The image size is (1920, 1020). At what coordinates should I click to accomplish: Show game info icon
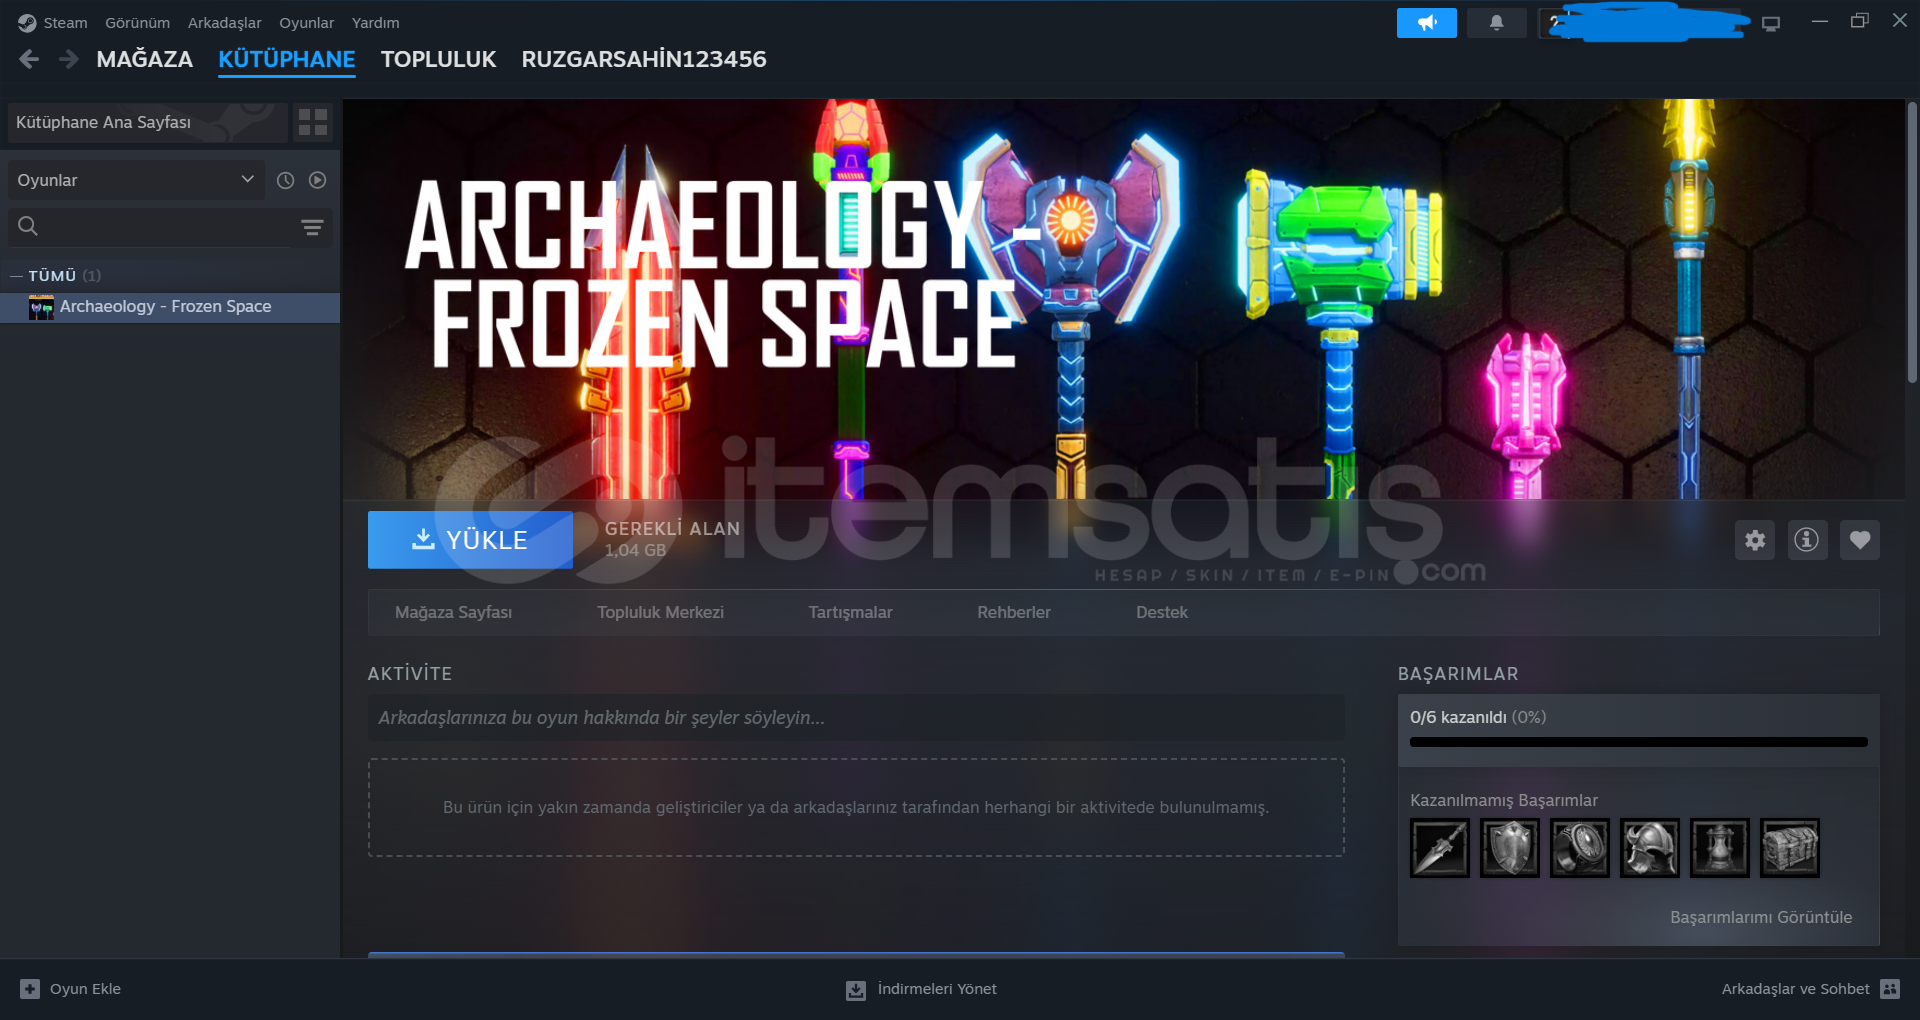pyautogui.click(x=1807, y=540)
